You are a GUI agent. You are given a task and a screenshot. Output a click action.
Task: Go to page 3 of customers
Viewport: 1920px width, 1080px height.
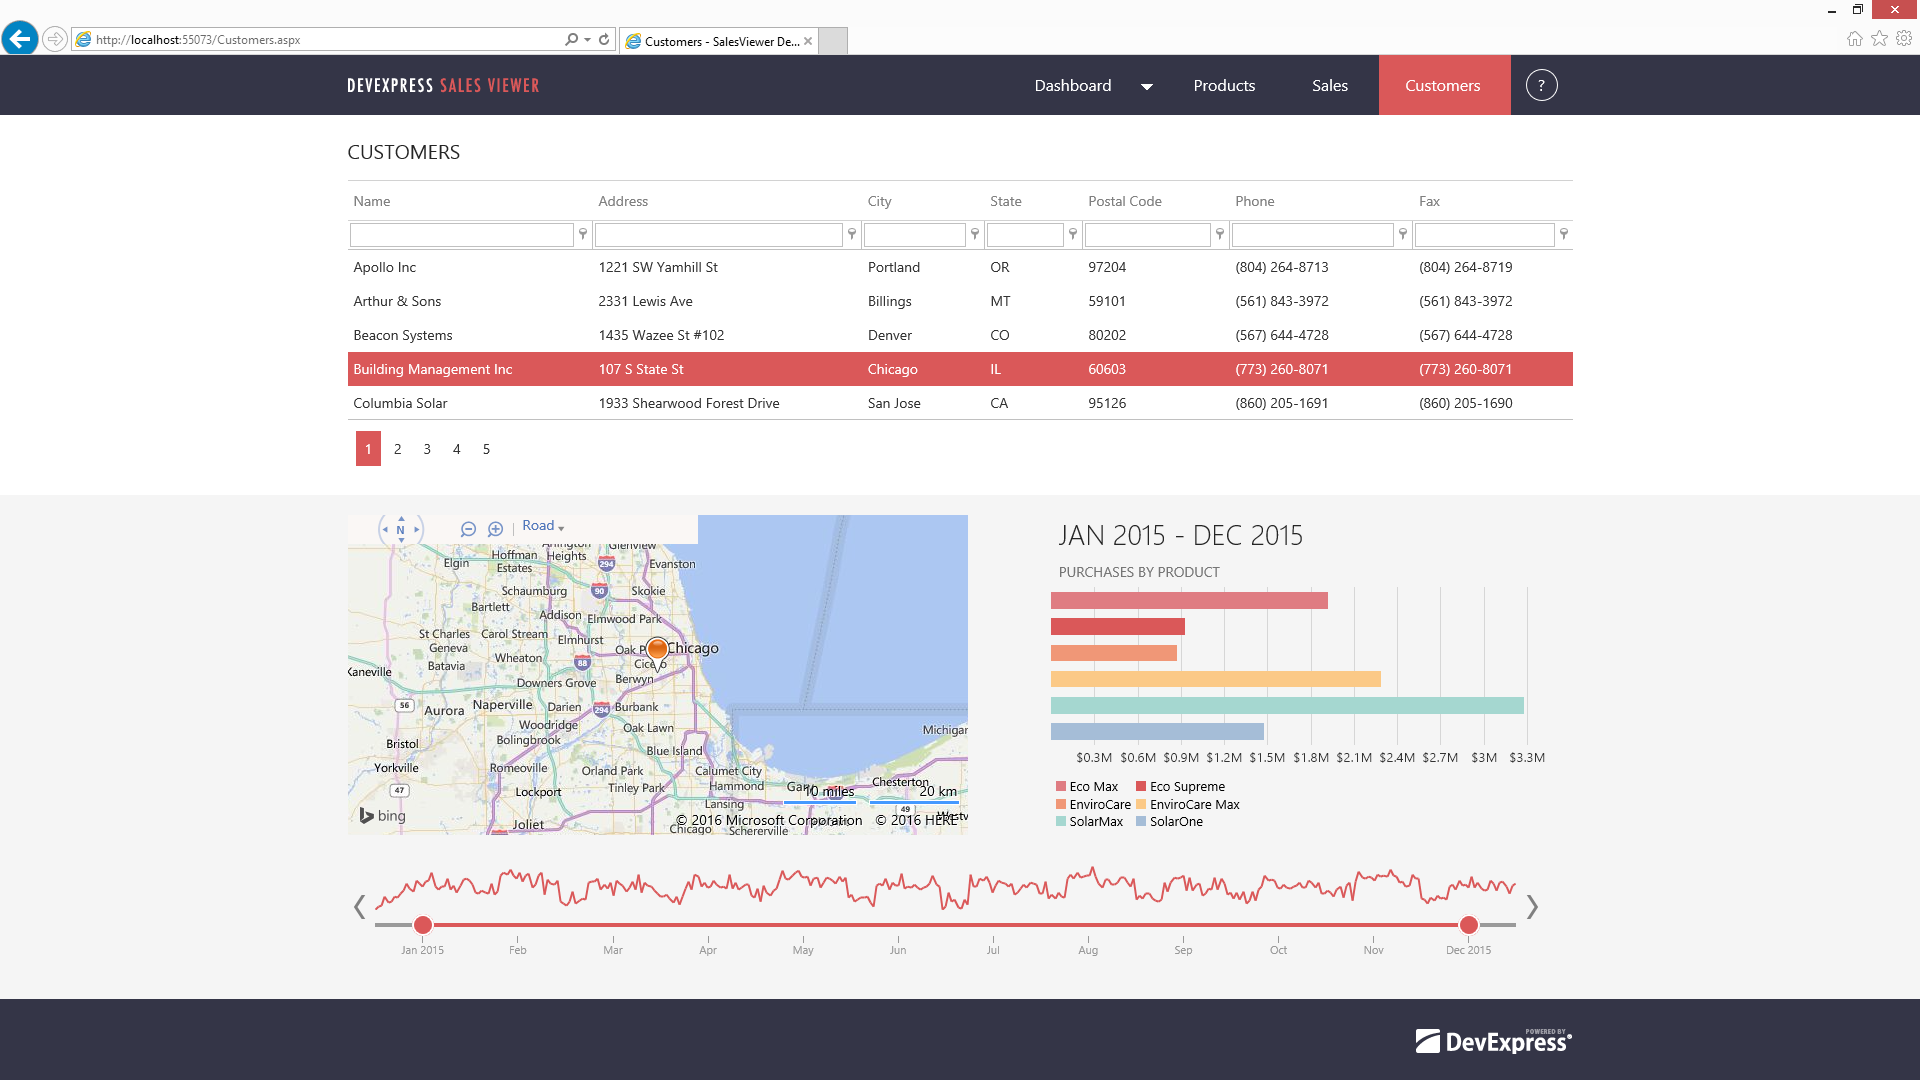pyautogui.click(x=427, y=449)
